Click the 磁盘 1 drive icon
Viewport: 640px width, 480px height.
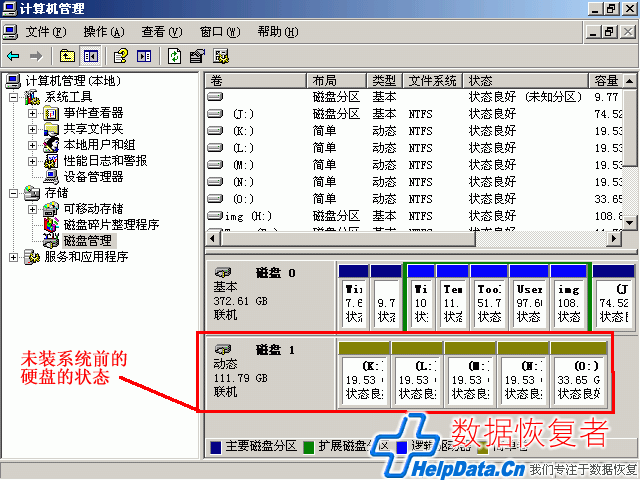pyautogui.click(x=223, y=349)
